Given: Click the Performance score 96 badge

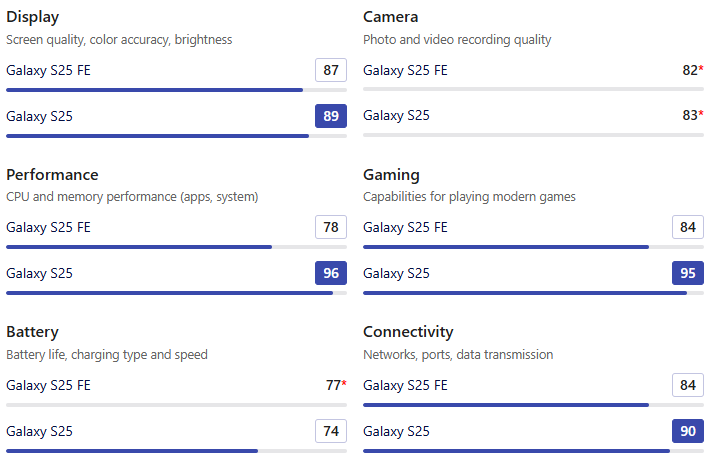Looking at the screenshot, I should click(x=331, y=273).
